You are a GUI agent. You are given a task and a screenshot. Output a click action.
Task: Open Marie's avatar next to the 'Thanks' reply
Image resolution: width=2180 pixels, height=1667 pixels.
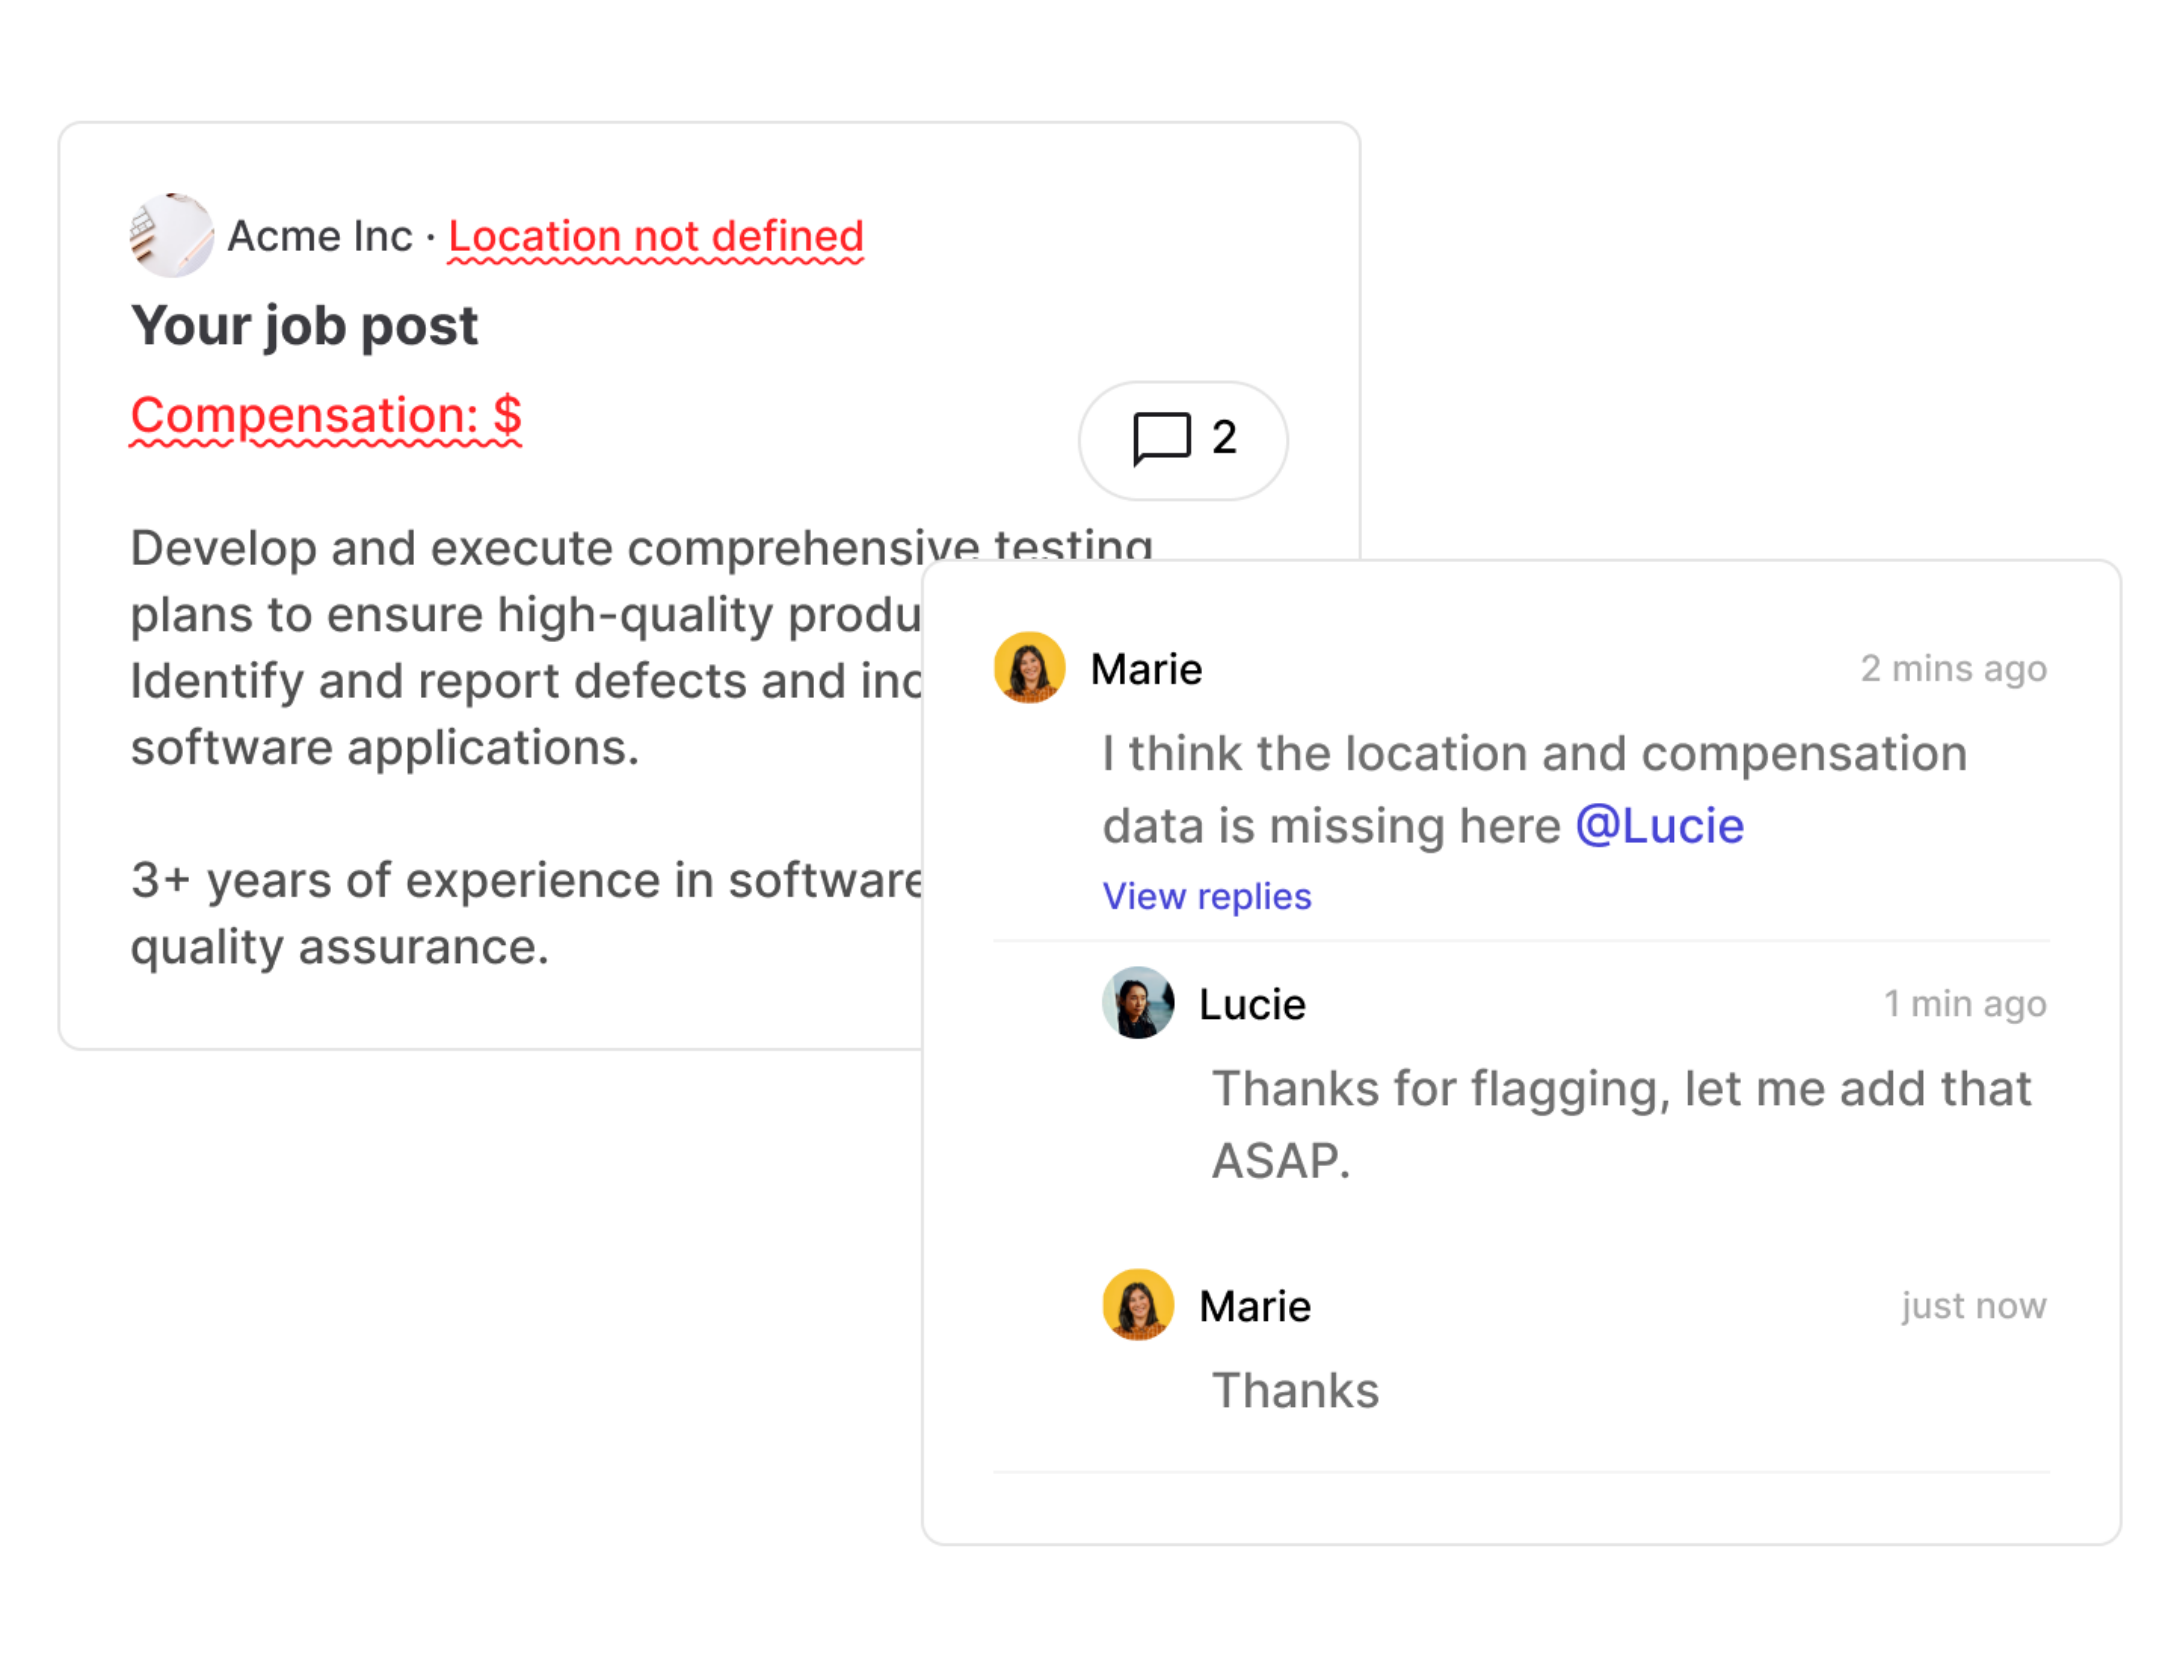[1138, 1305]
